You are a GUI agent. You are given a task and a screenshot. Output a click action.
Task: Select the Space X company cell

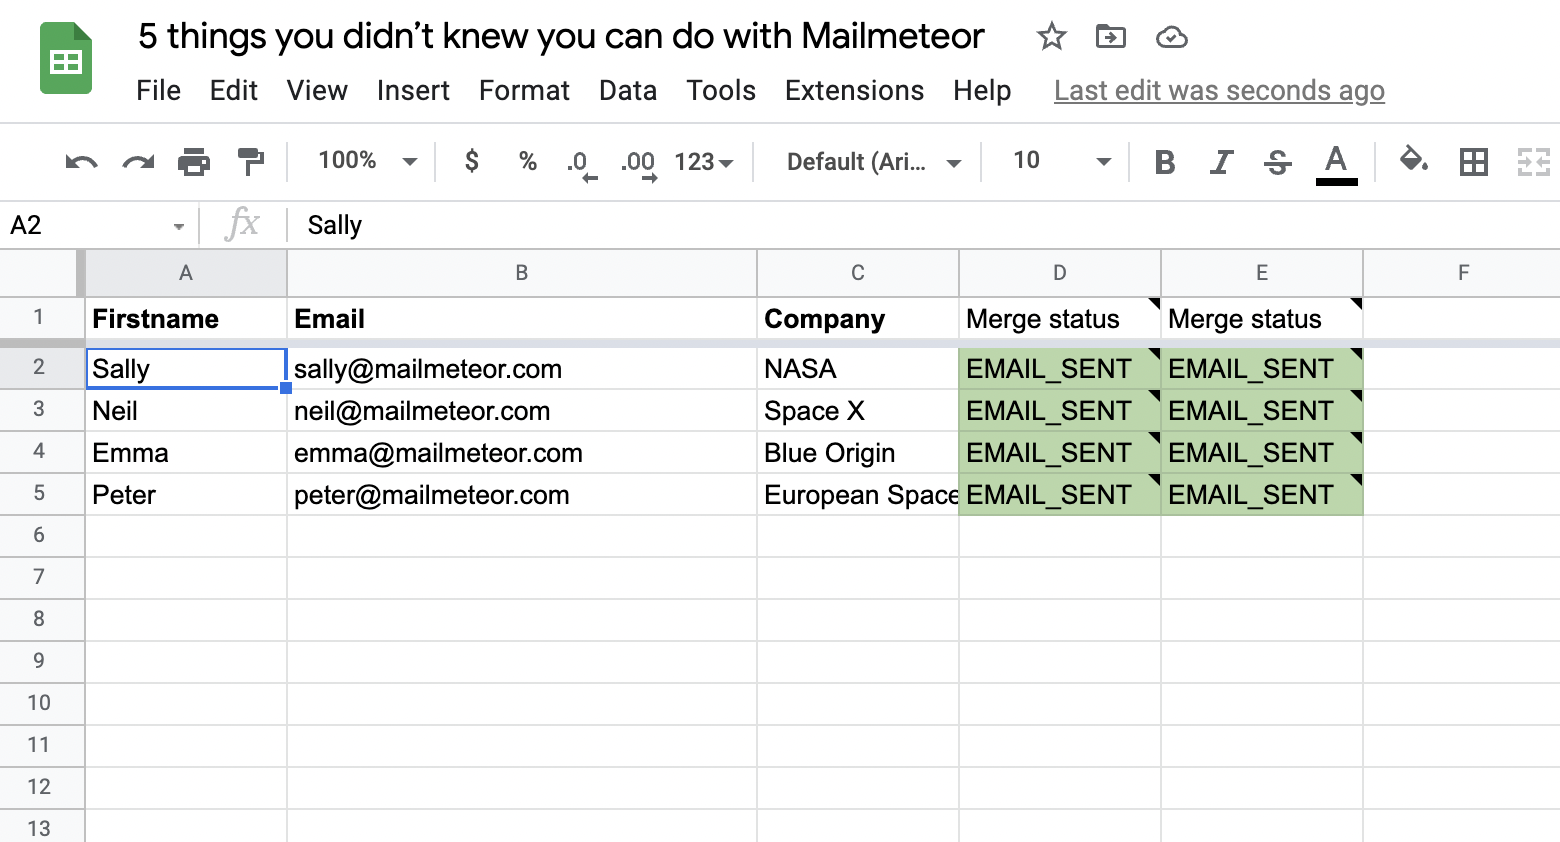point(858,411)
